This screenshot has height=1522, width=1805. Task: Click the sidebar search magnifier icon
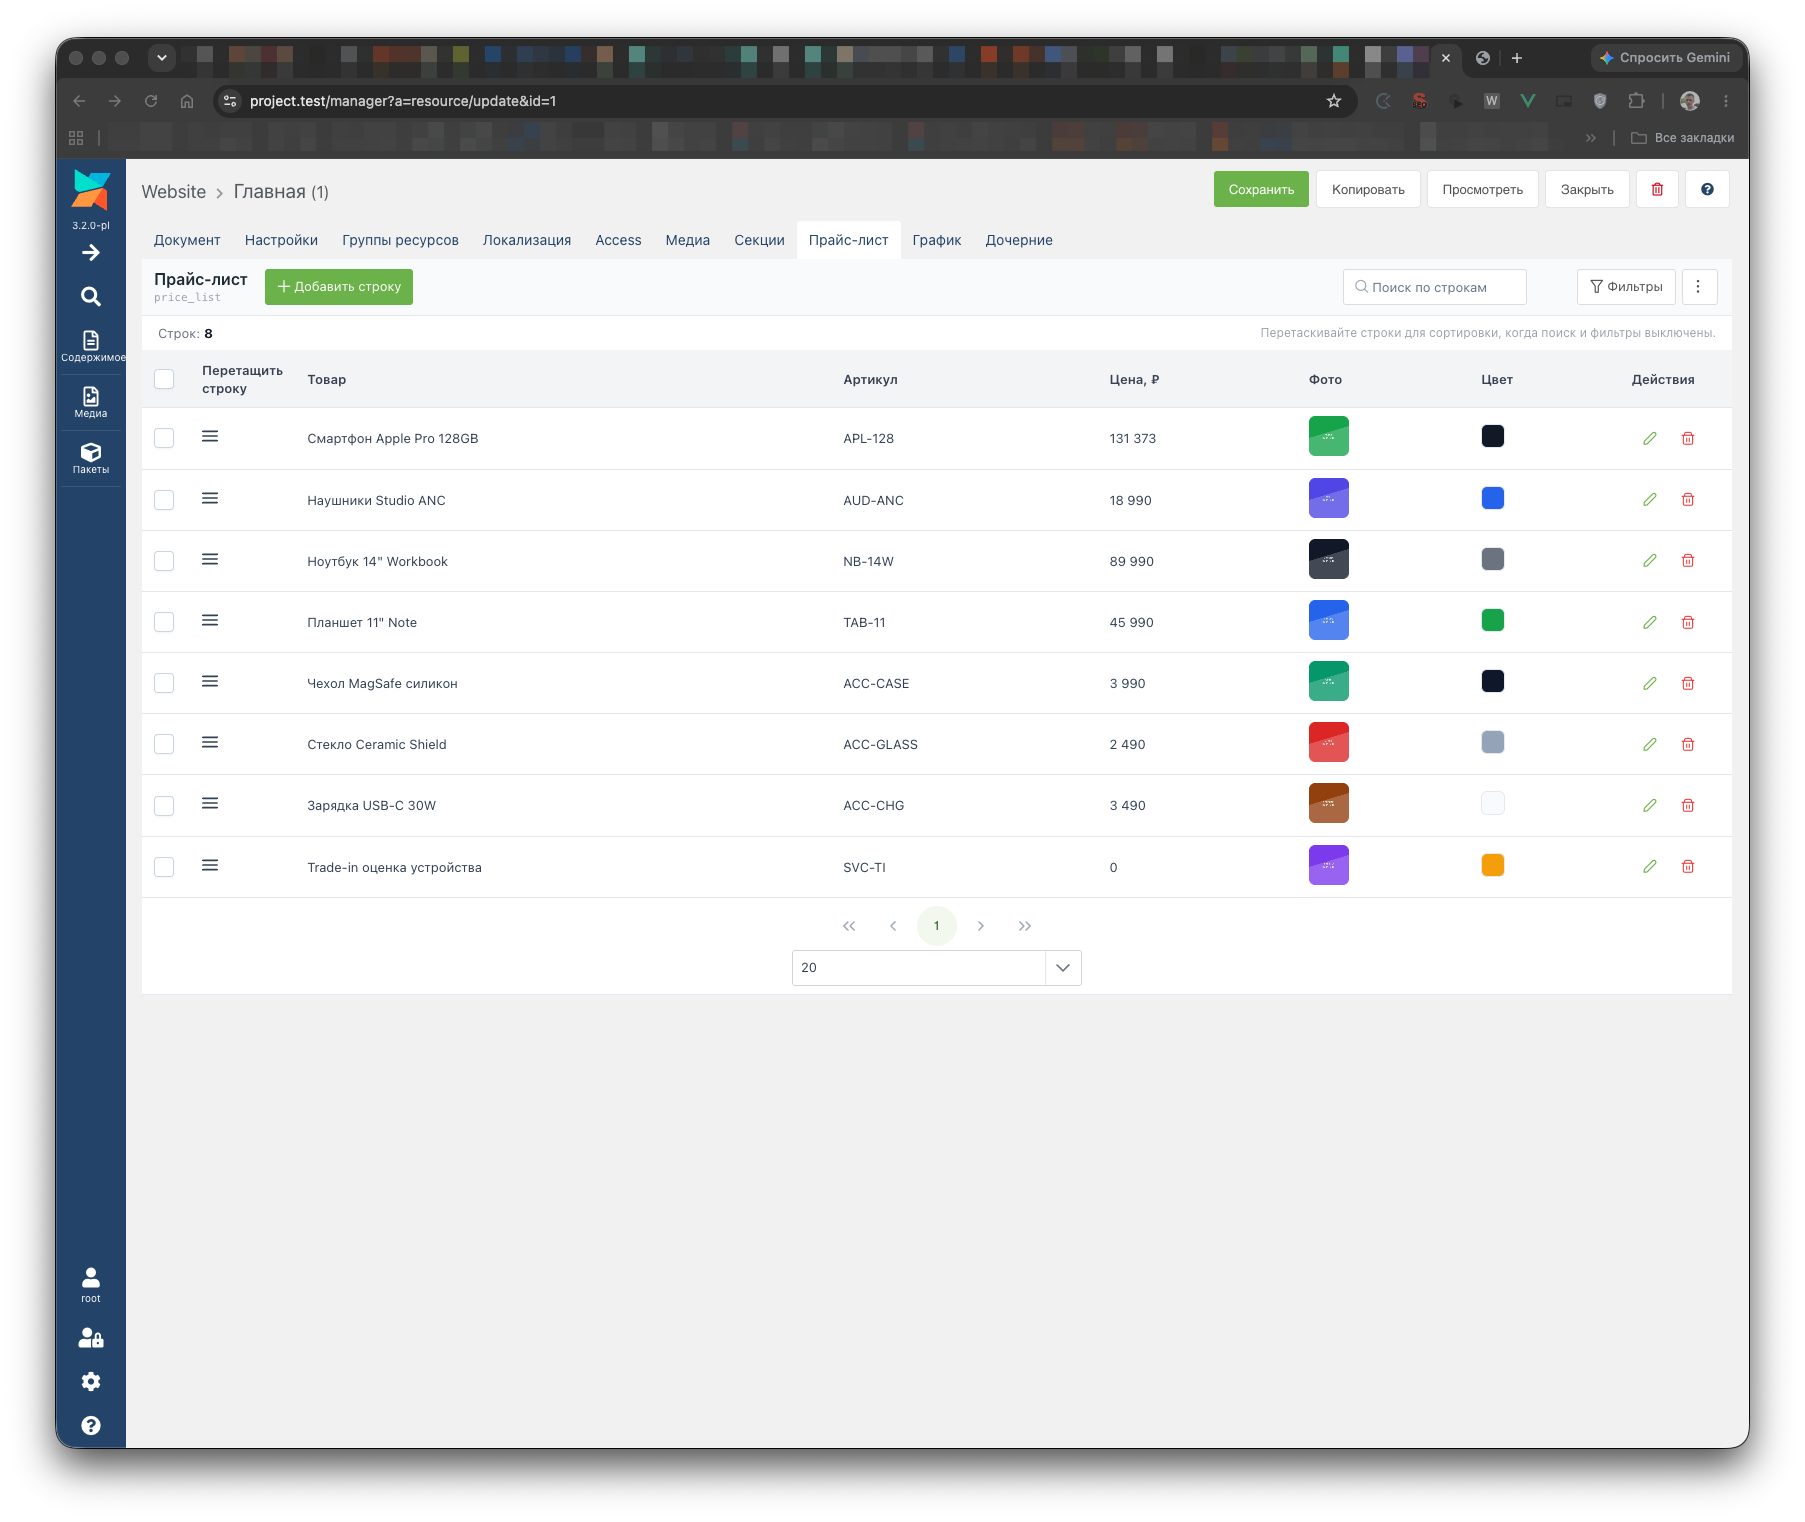pos(90,296)
